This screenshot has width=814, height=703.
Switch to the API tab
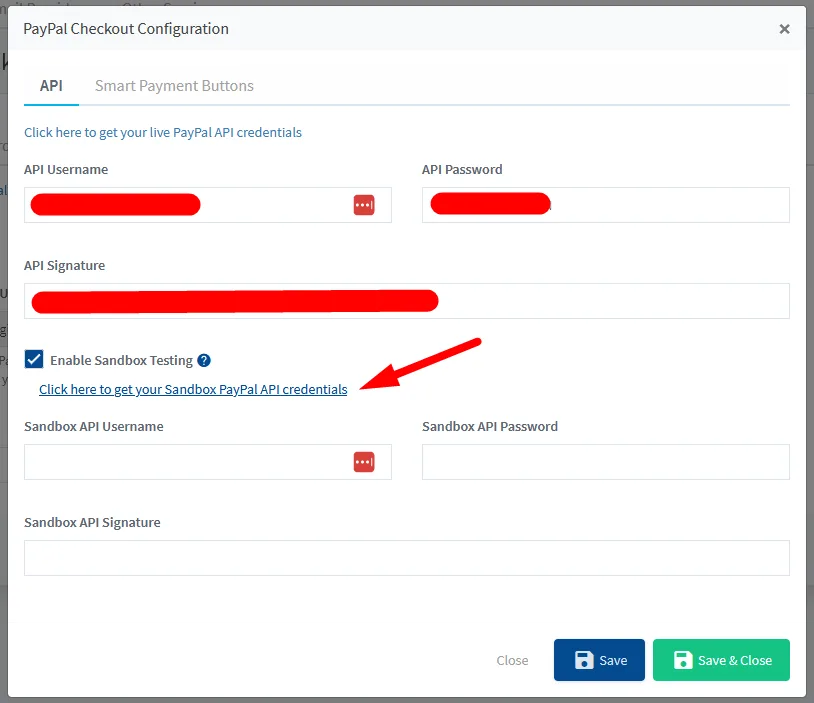51,86
